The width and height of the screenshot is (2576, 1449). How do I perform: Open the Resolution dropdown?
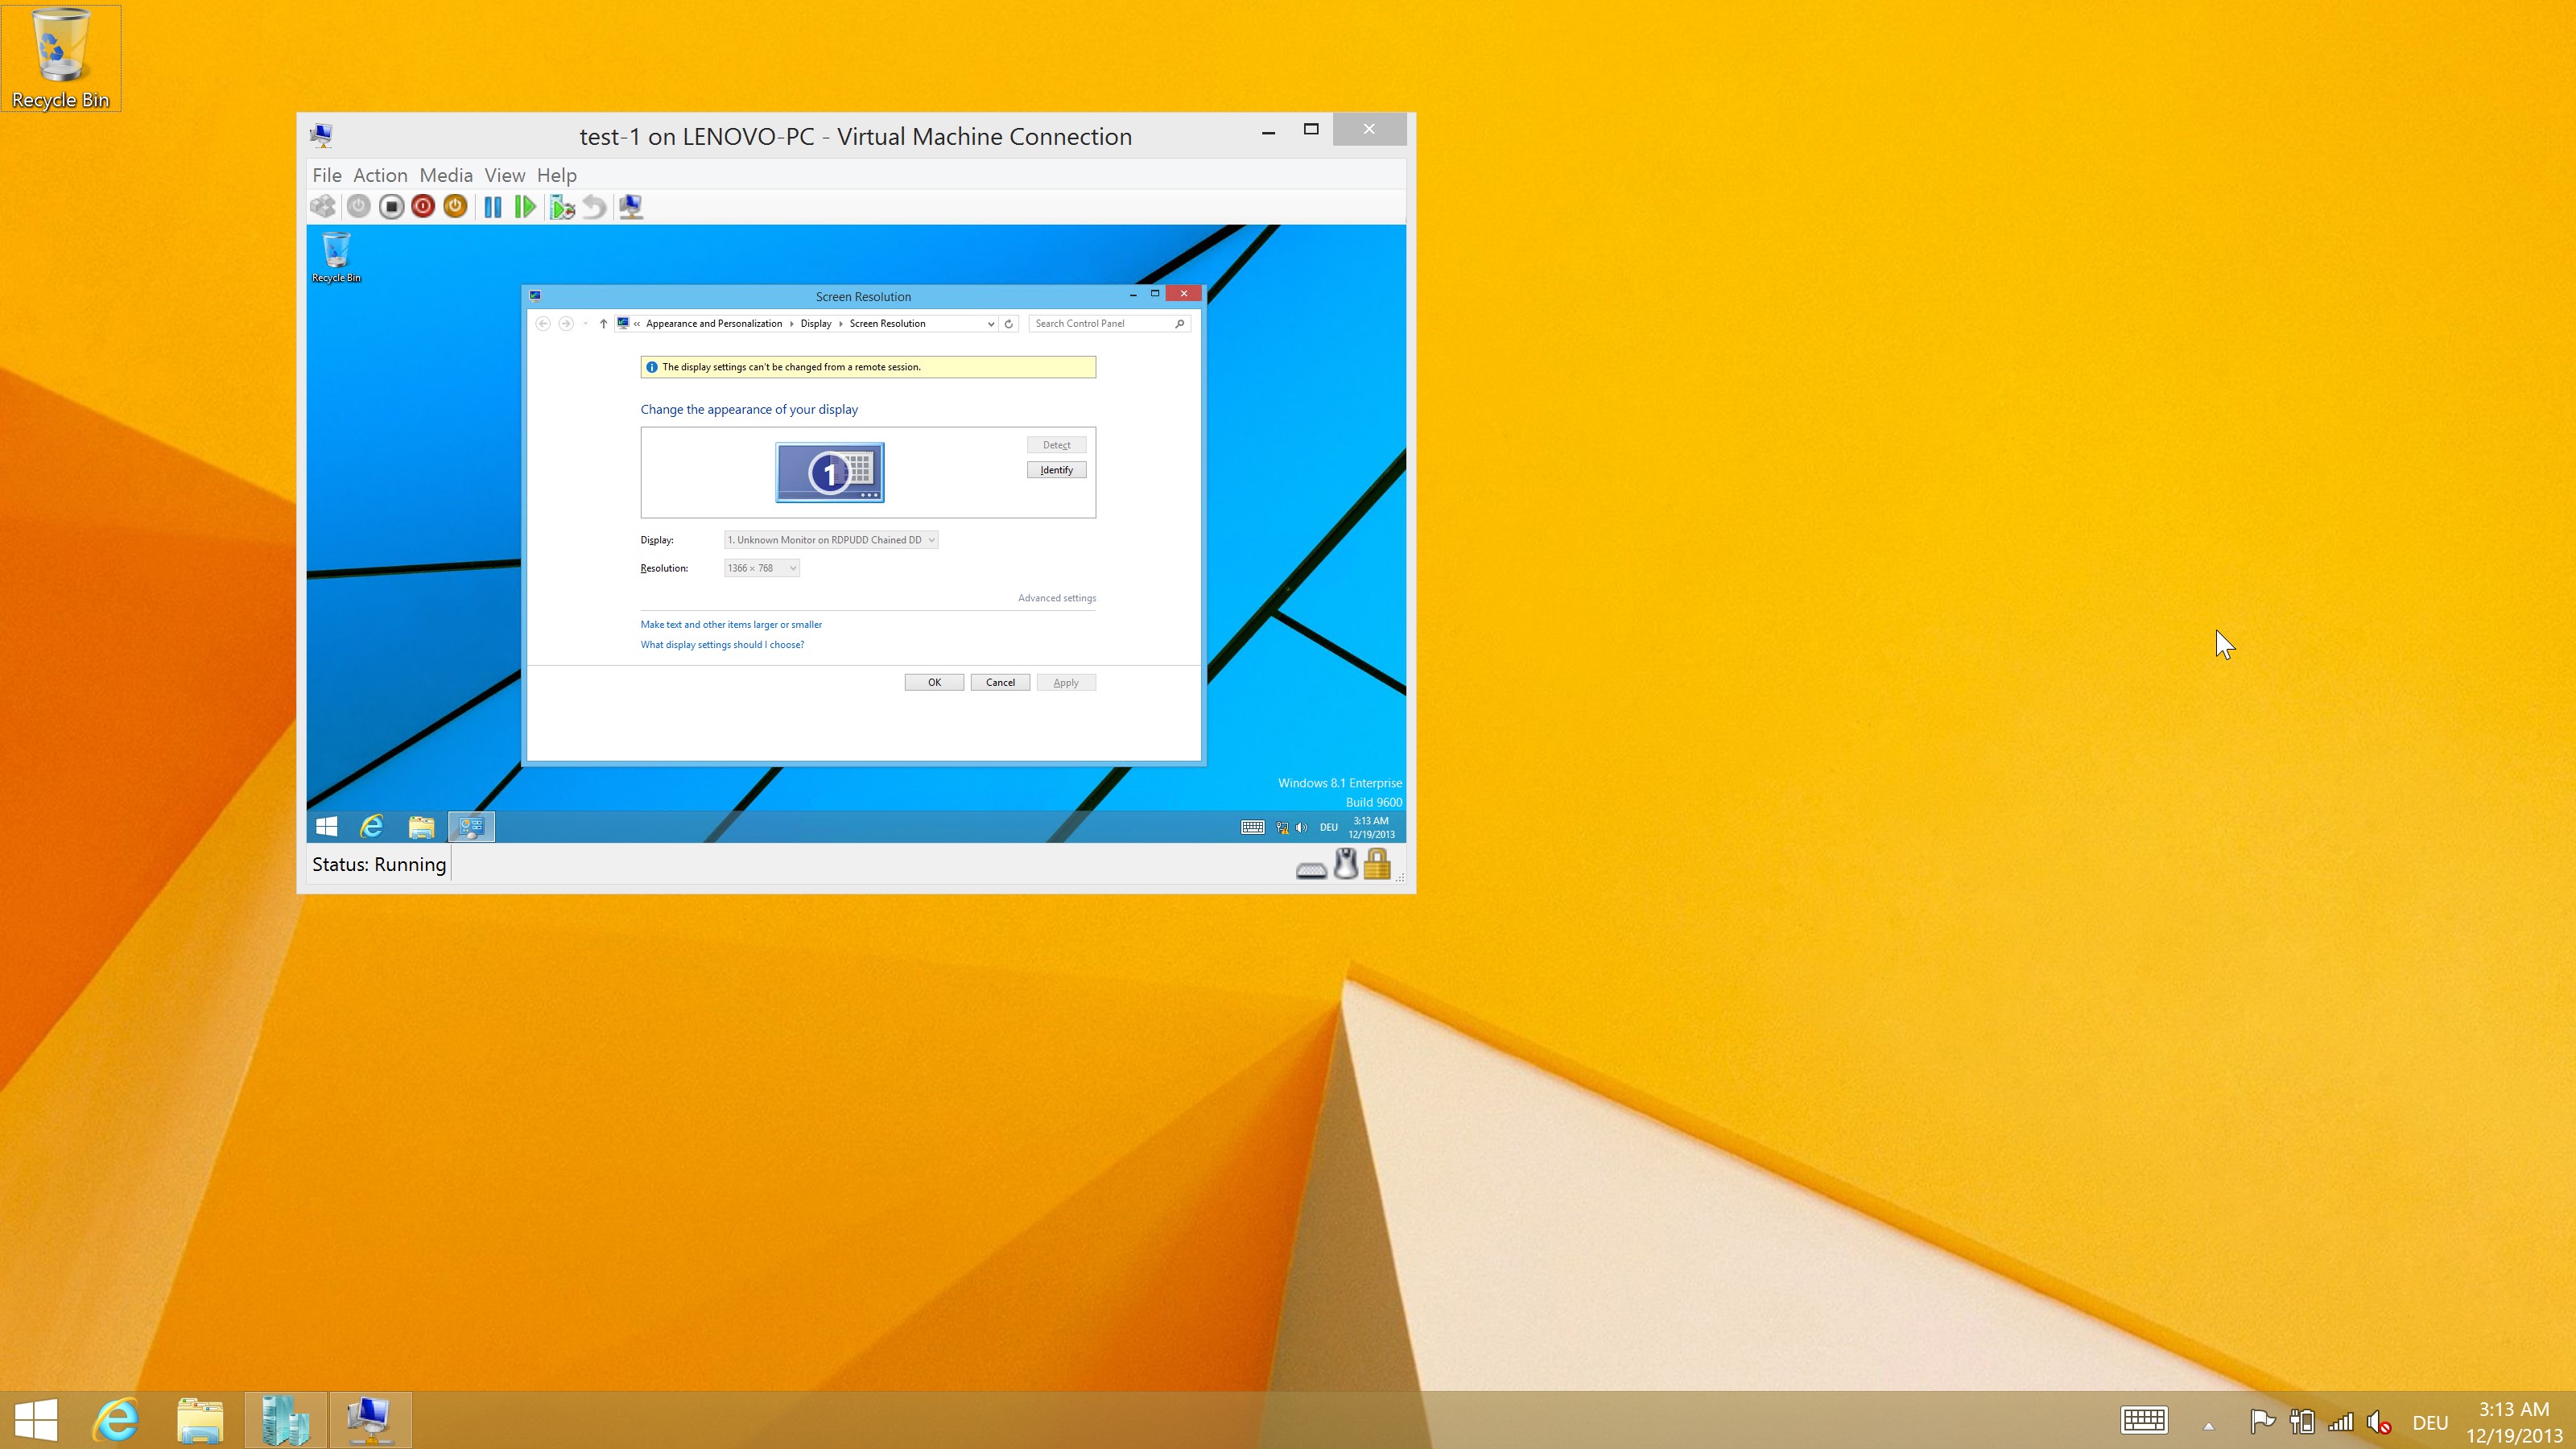coord(761,568)
